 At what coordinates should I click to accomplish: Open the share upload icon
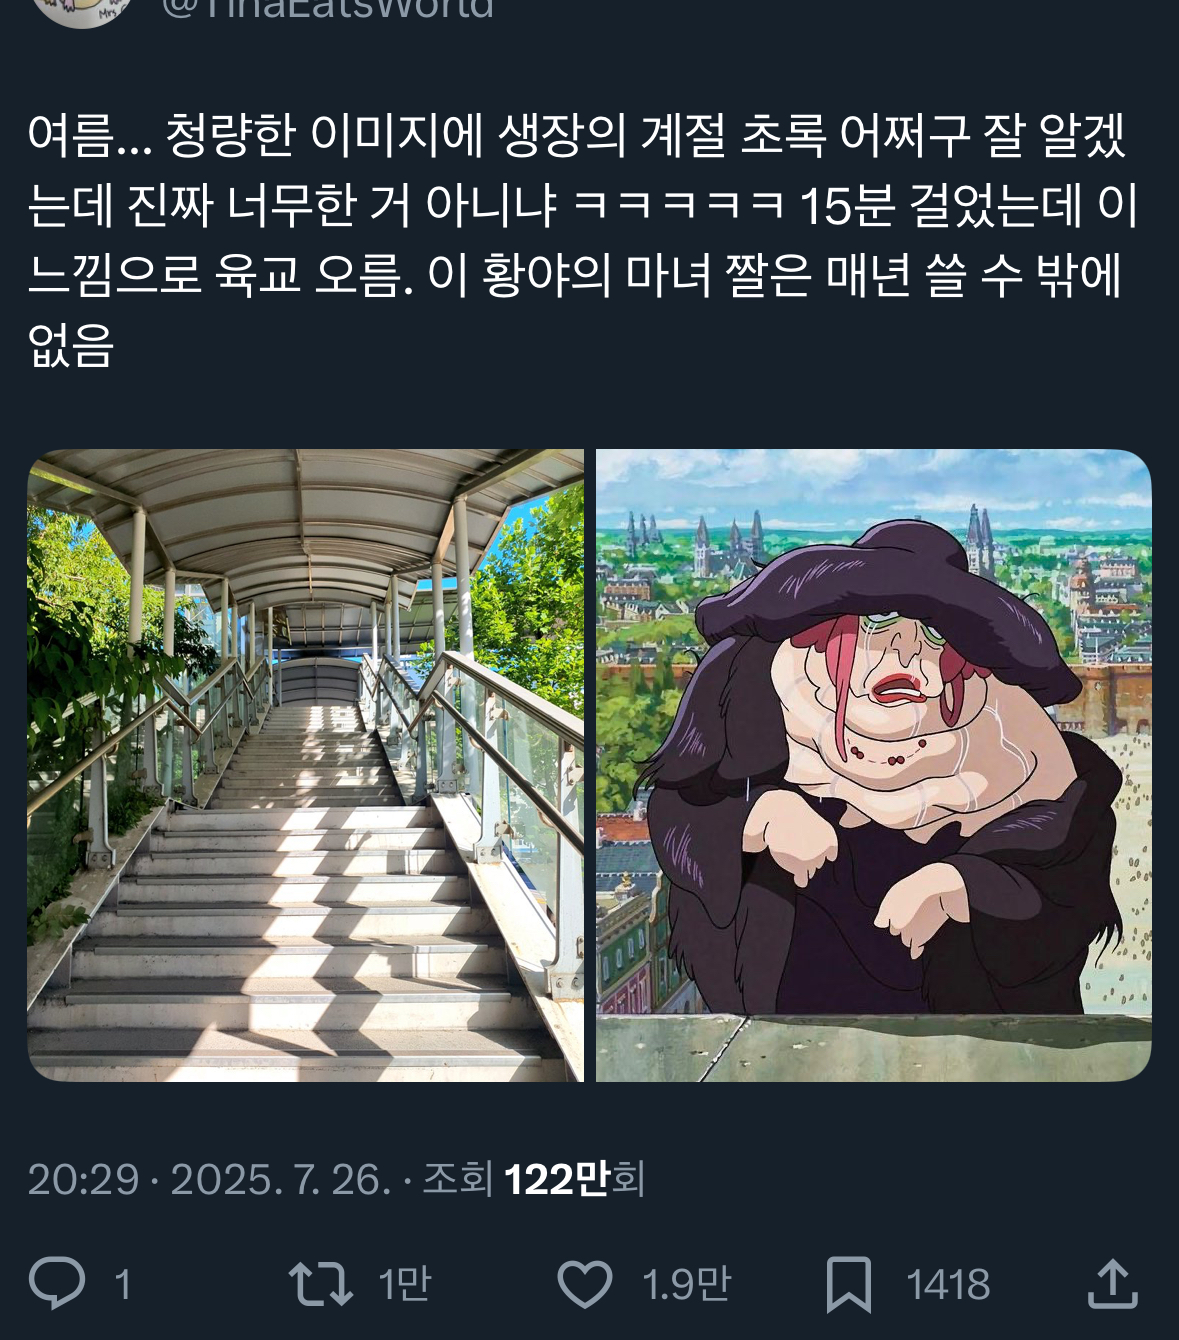point(1113,1283)
